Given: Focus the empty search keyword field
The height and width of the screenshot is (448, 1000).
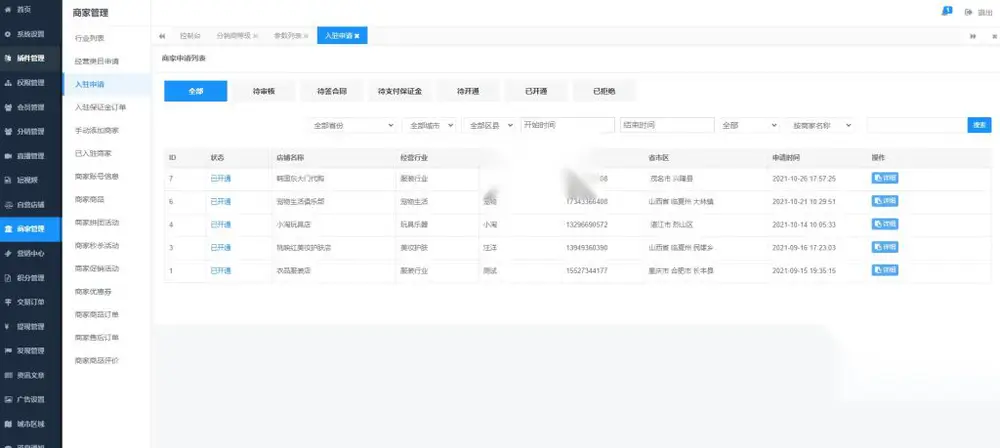Looking at the screenshot, I should 917,125.
